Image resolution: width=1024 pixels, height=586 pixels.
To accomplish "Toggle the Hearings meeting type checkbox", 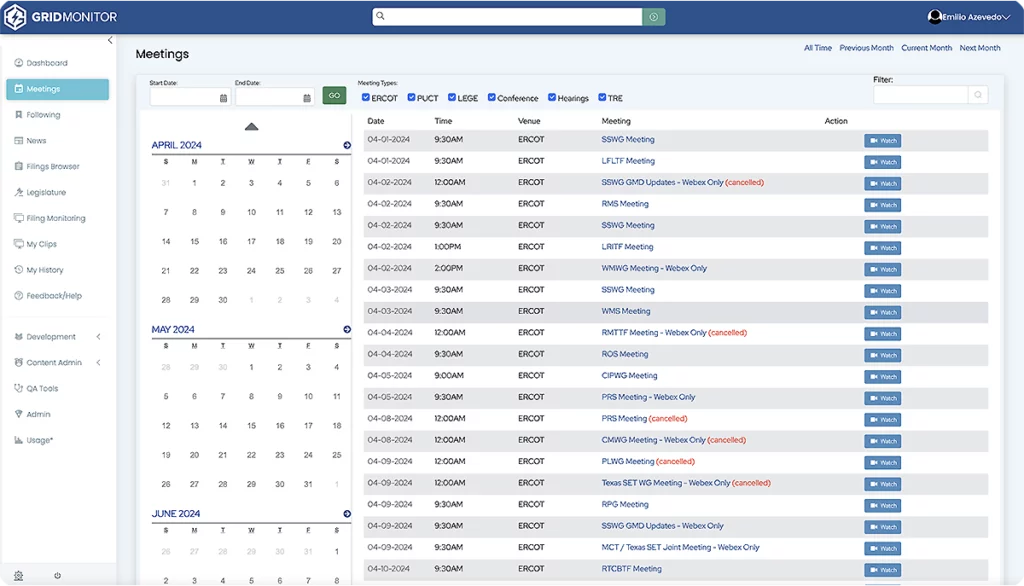I will (552, 97).
